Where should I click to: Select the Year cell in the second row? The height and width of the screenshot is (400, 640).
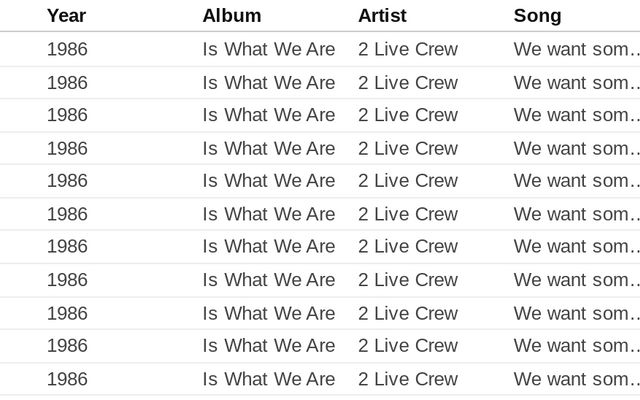(x=67, y=83)
